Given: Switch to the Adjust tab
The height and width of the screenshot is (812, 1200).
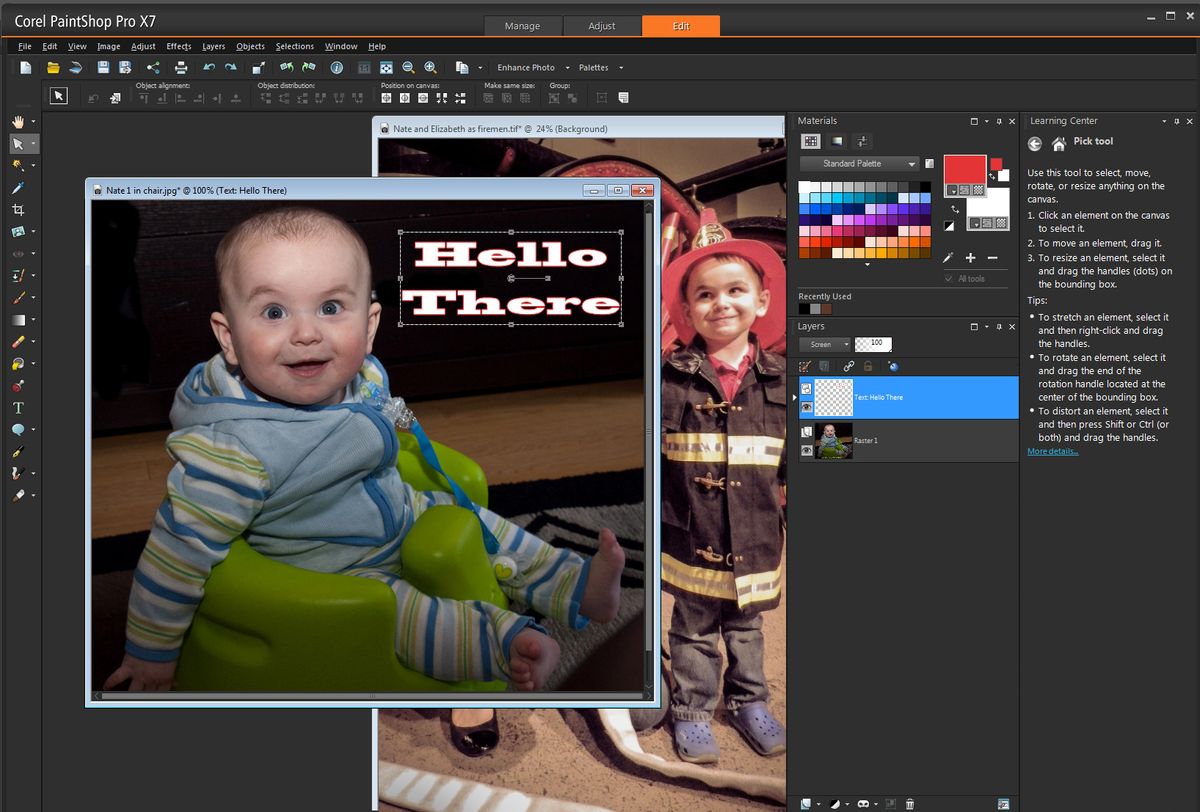Looking at the screenshot, I should (x=602, y=25).
